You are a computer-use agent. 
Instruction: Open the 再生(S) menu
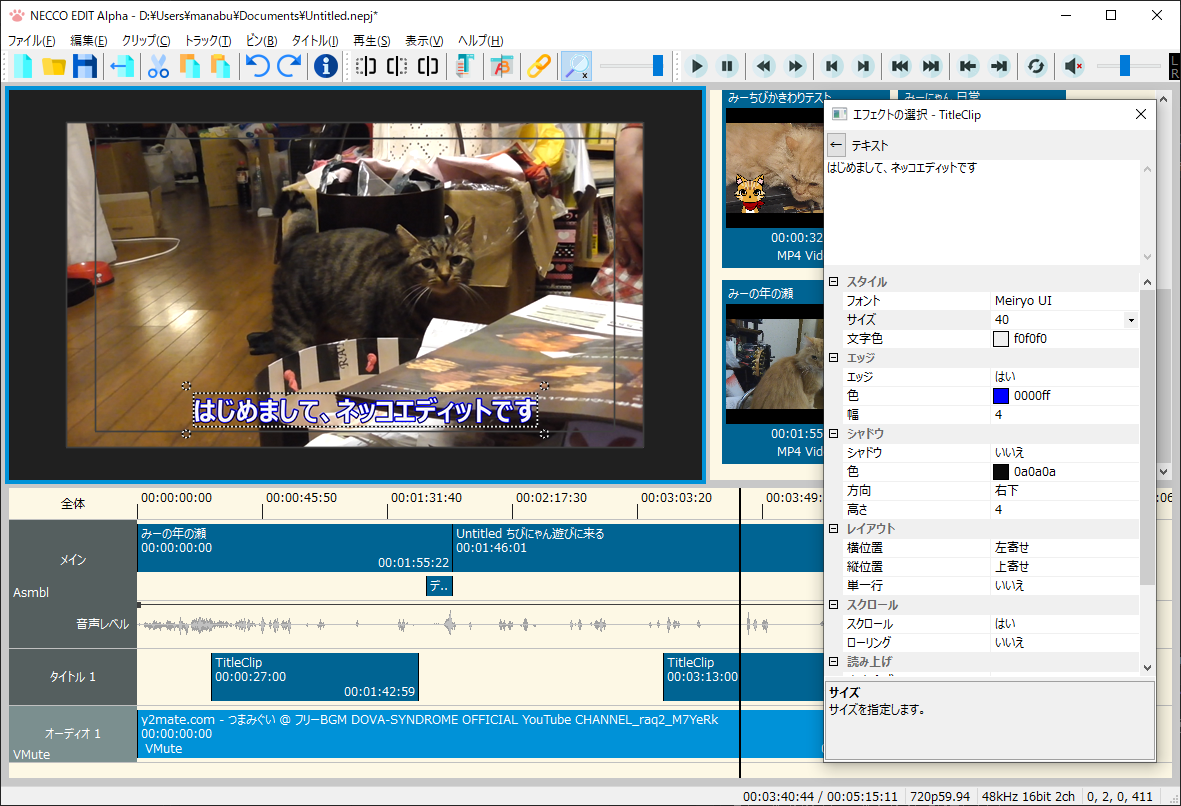pyautogui.click(x=371, y=41)
